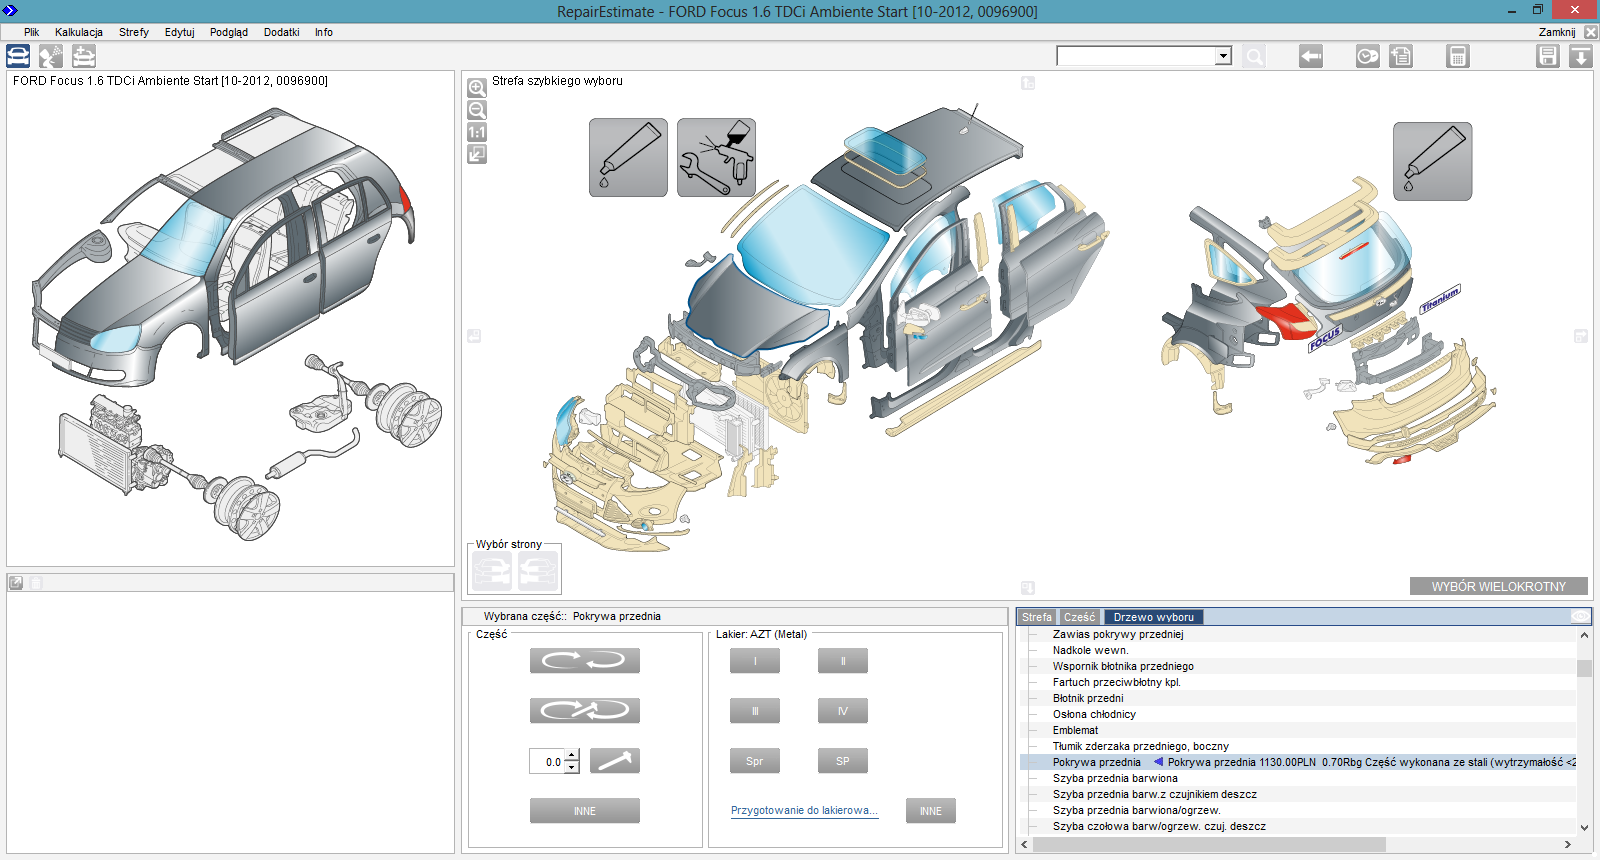Click INNE button in Część group
This screenshot has height=860, width=1600.
click(585, 811)
